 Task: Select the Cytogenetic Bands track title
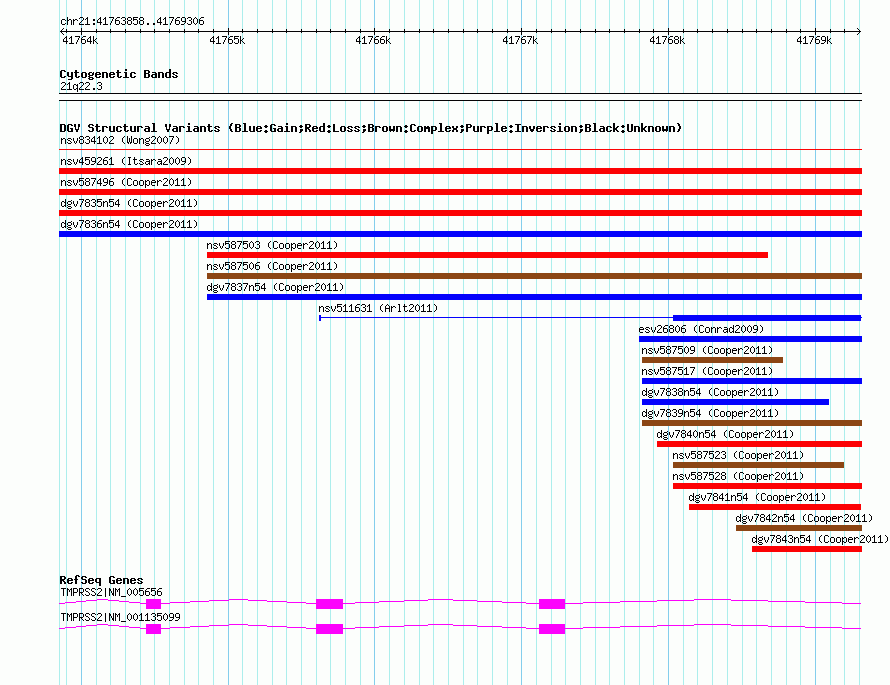tap(119, 74)
